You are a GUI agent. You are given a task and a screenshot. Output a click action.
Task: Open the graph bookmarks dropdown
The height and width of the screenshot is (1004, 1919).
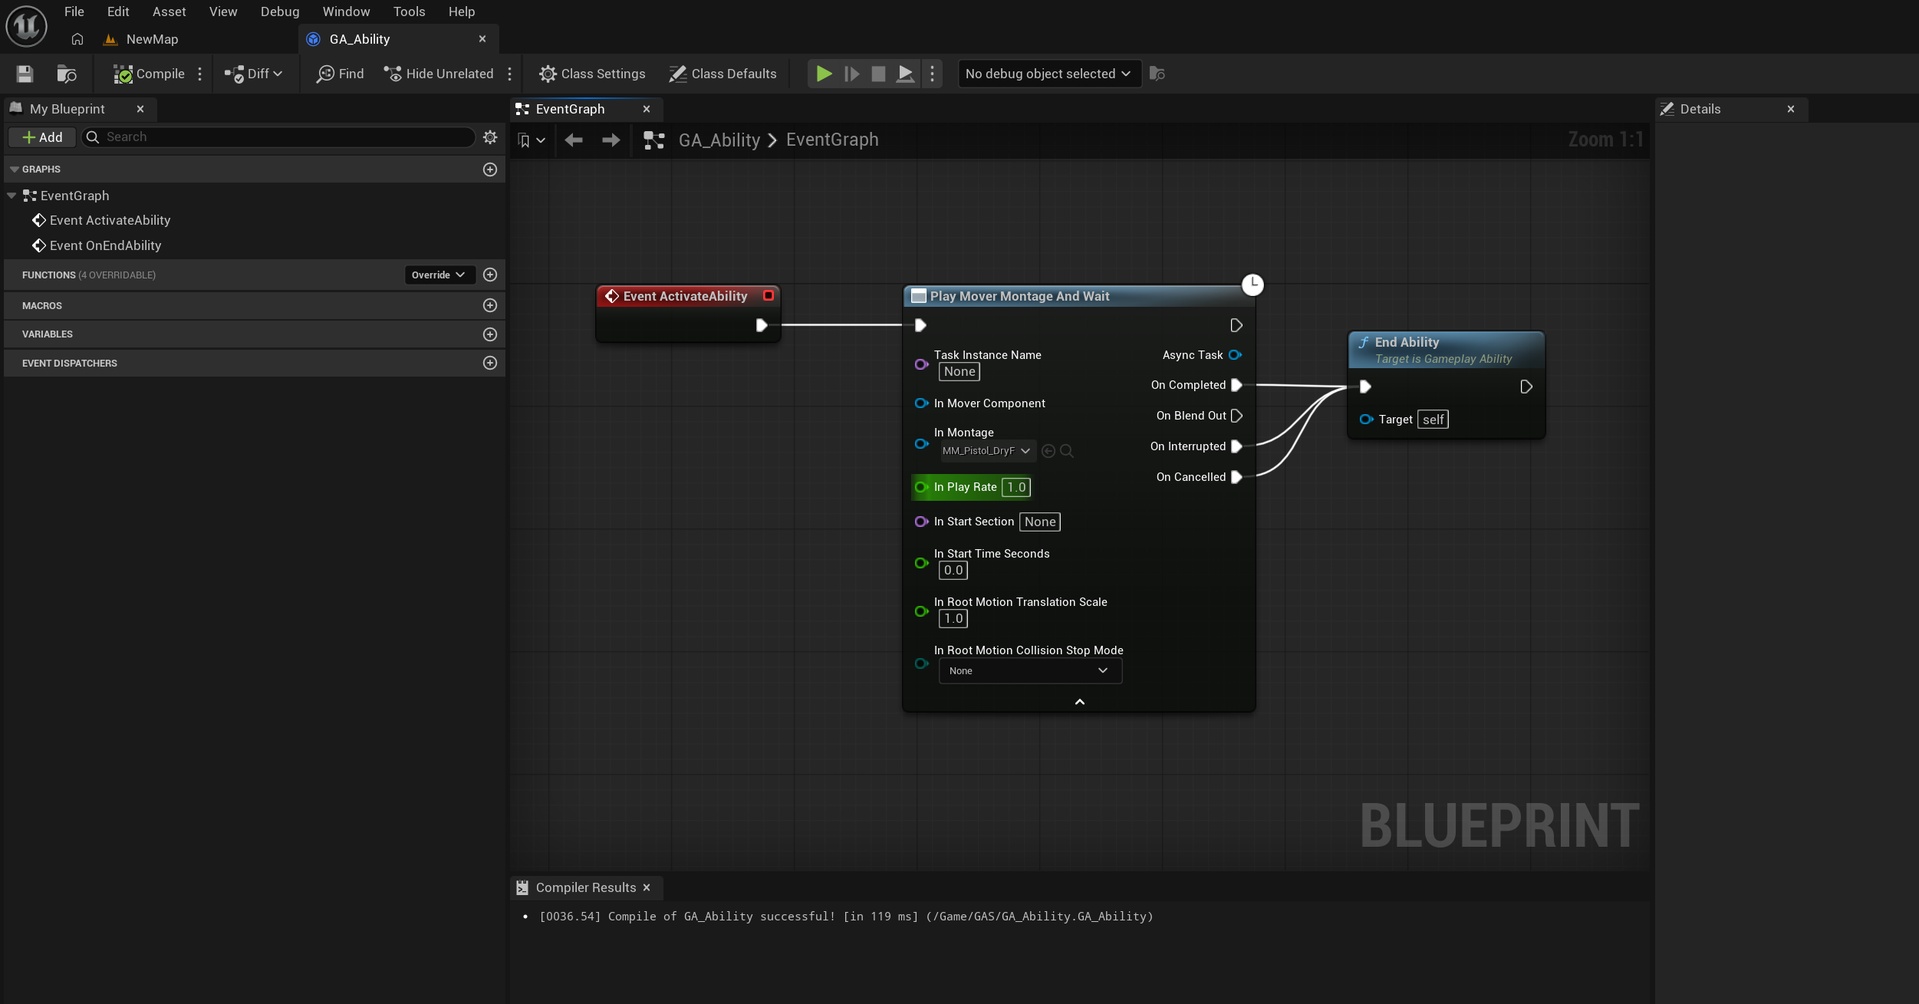click(x=531, y=140)
